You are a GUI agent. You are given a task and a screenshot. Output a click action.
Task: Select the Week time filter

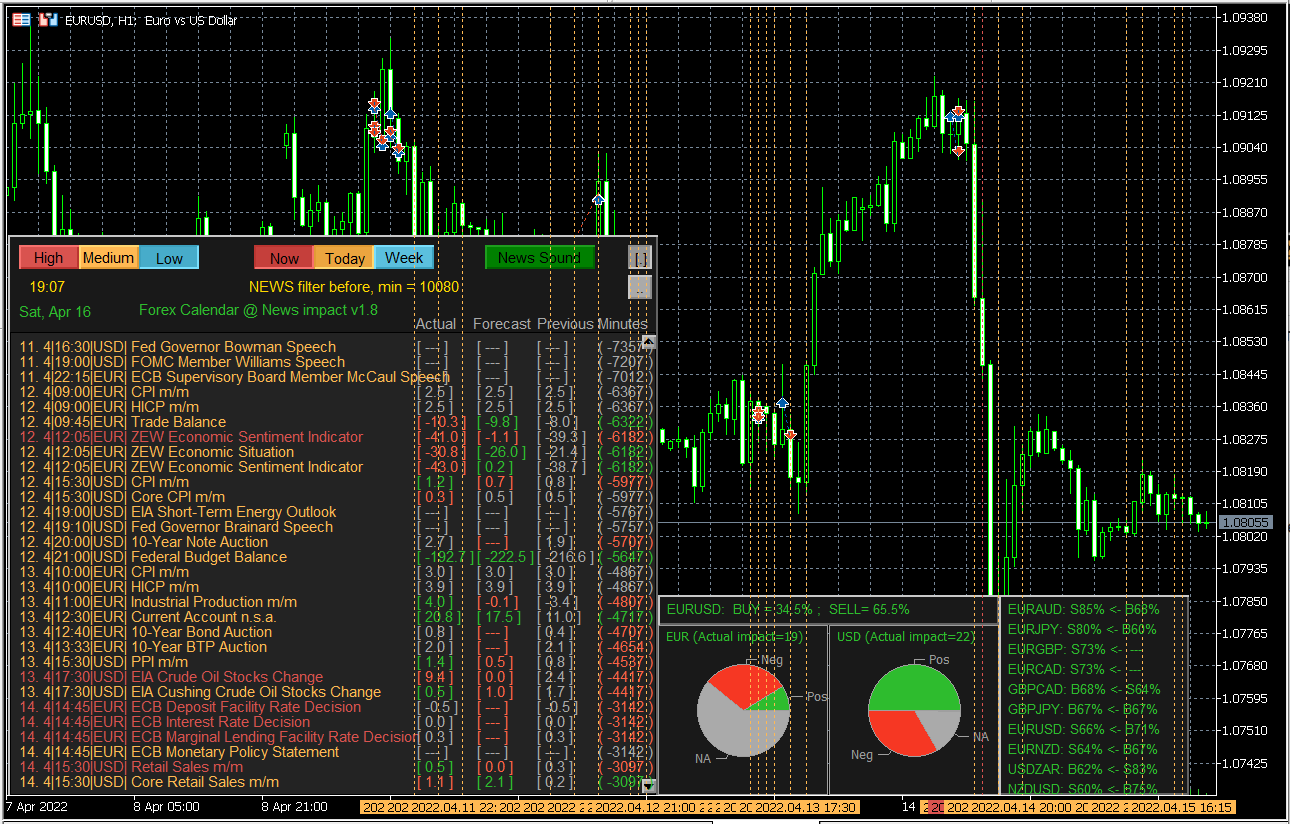click(404, 258)
